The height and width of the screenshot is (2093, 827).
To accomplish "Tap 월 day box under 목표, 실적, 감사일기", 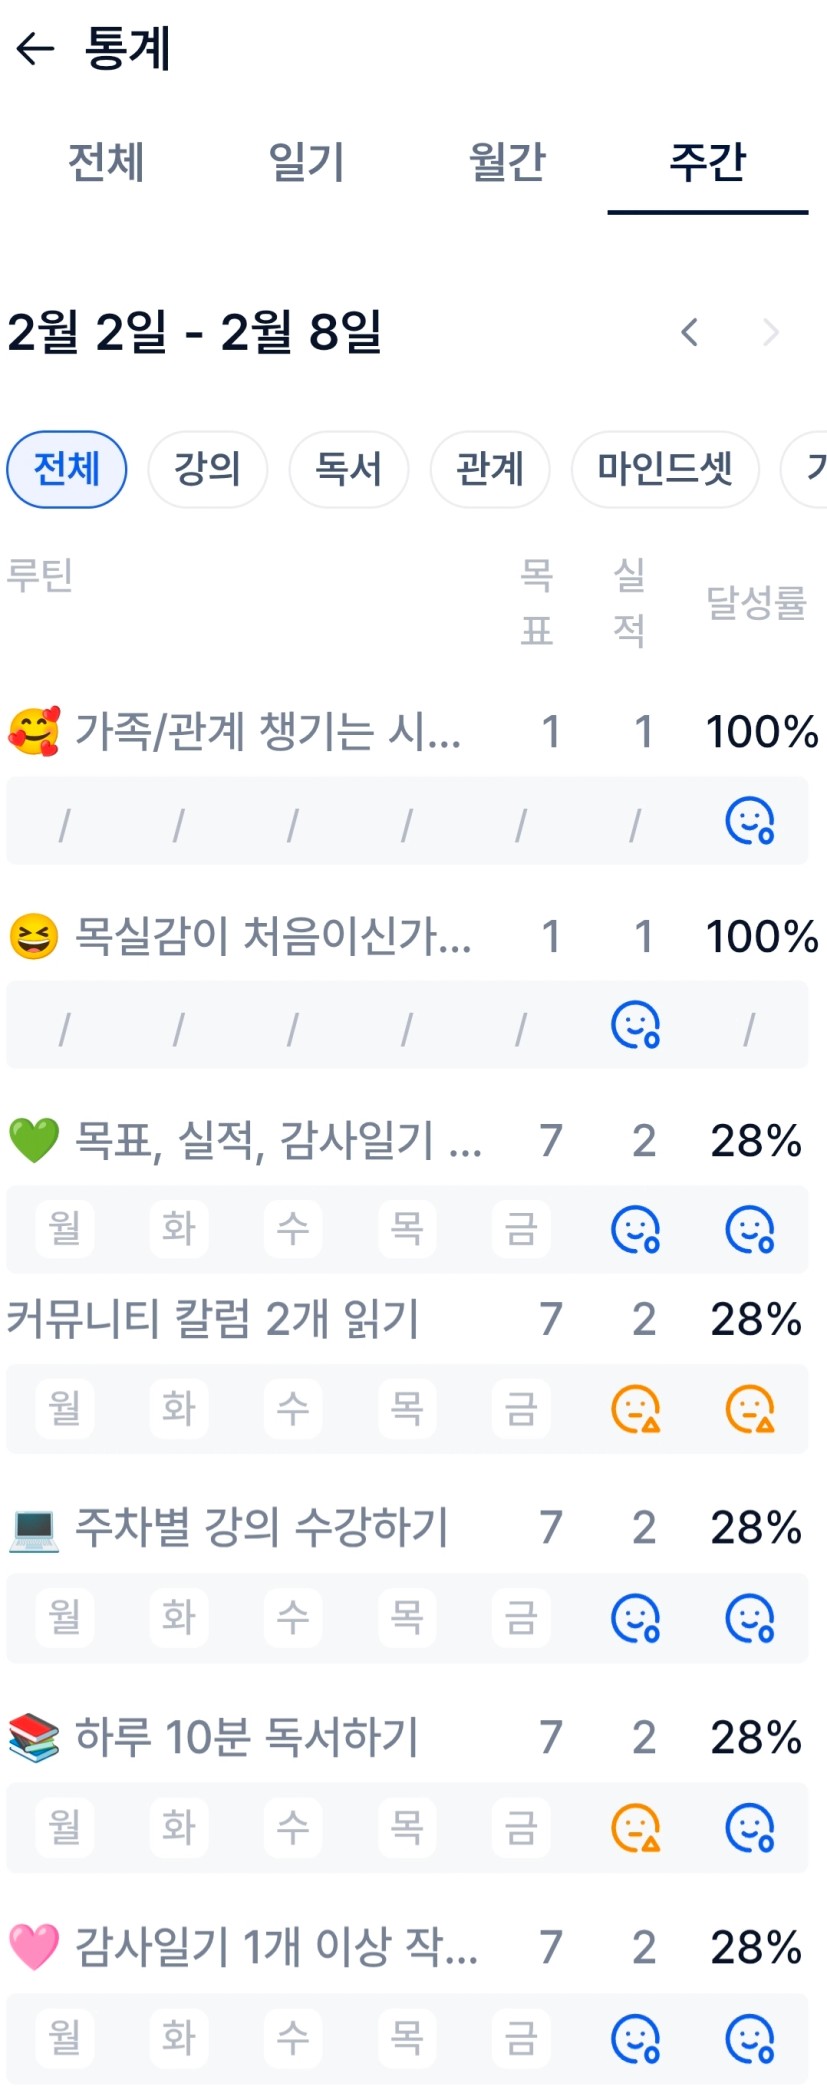I will pyautogui.click(x=65, y=1229).
